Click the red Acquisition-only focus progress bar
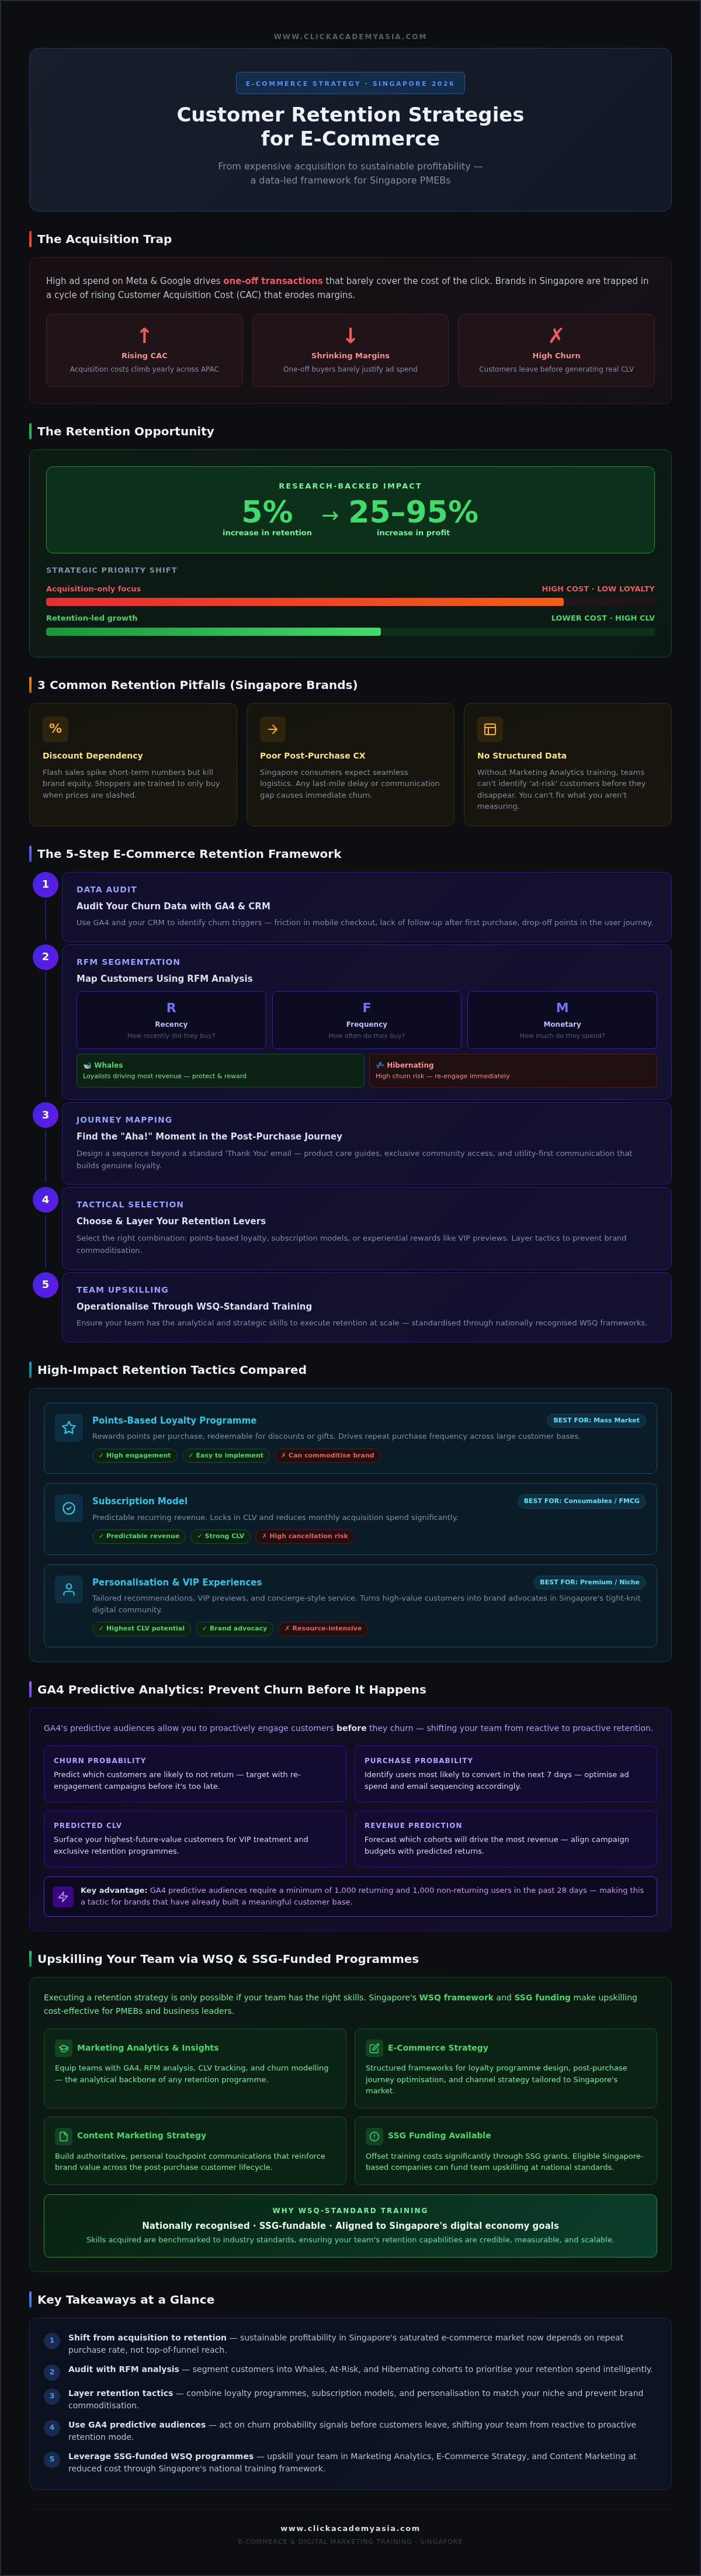Image resolution: width=701 pixels, height=2576 pixels. point(305,602)
